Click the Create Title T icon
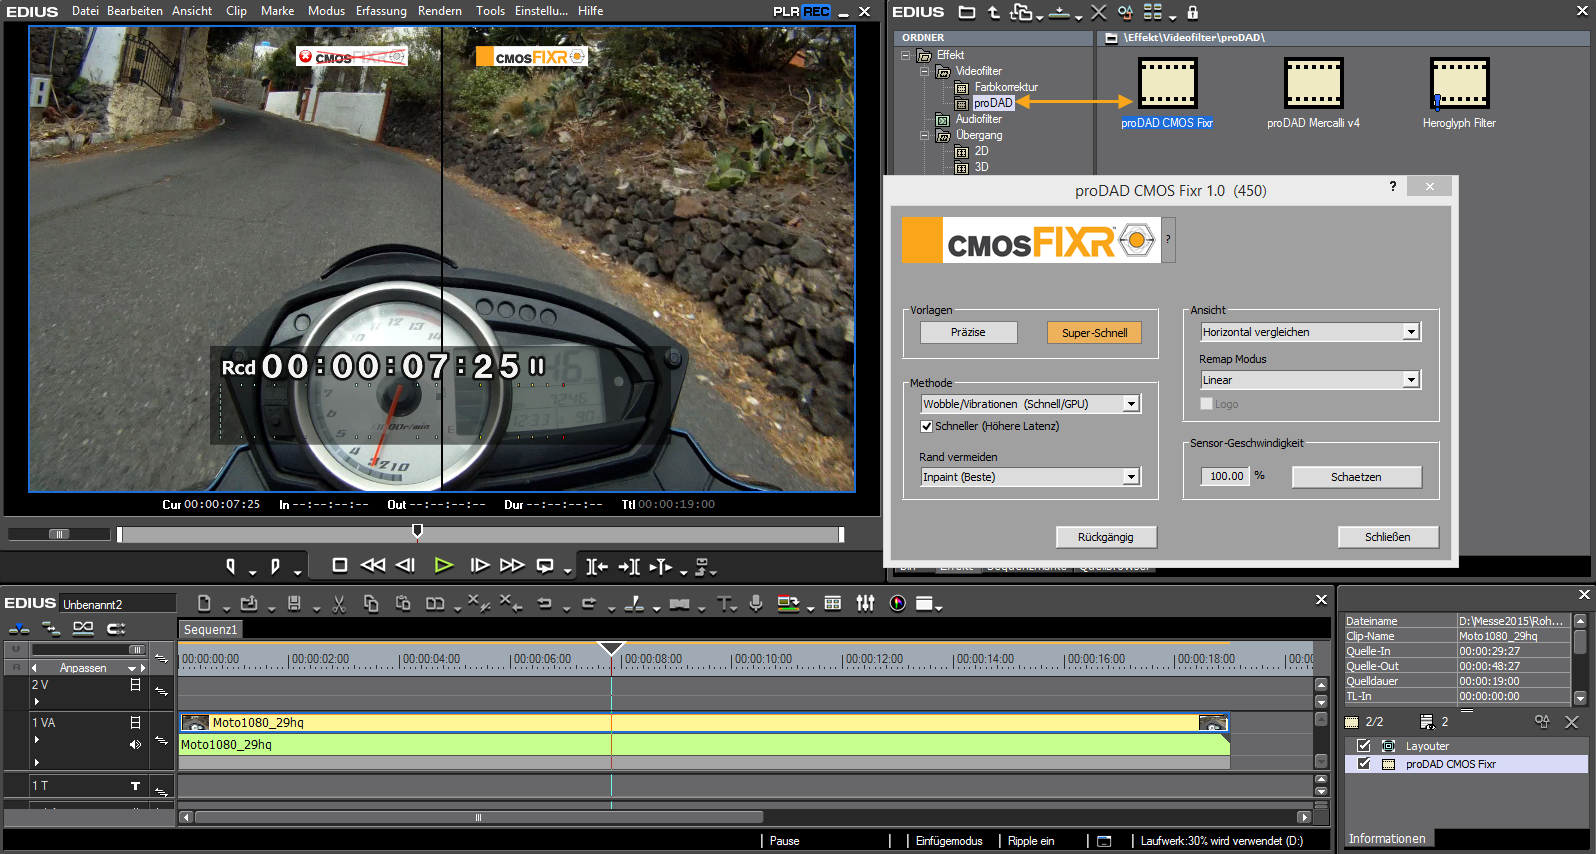 click(x=724, y=603)
